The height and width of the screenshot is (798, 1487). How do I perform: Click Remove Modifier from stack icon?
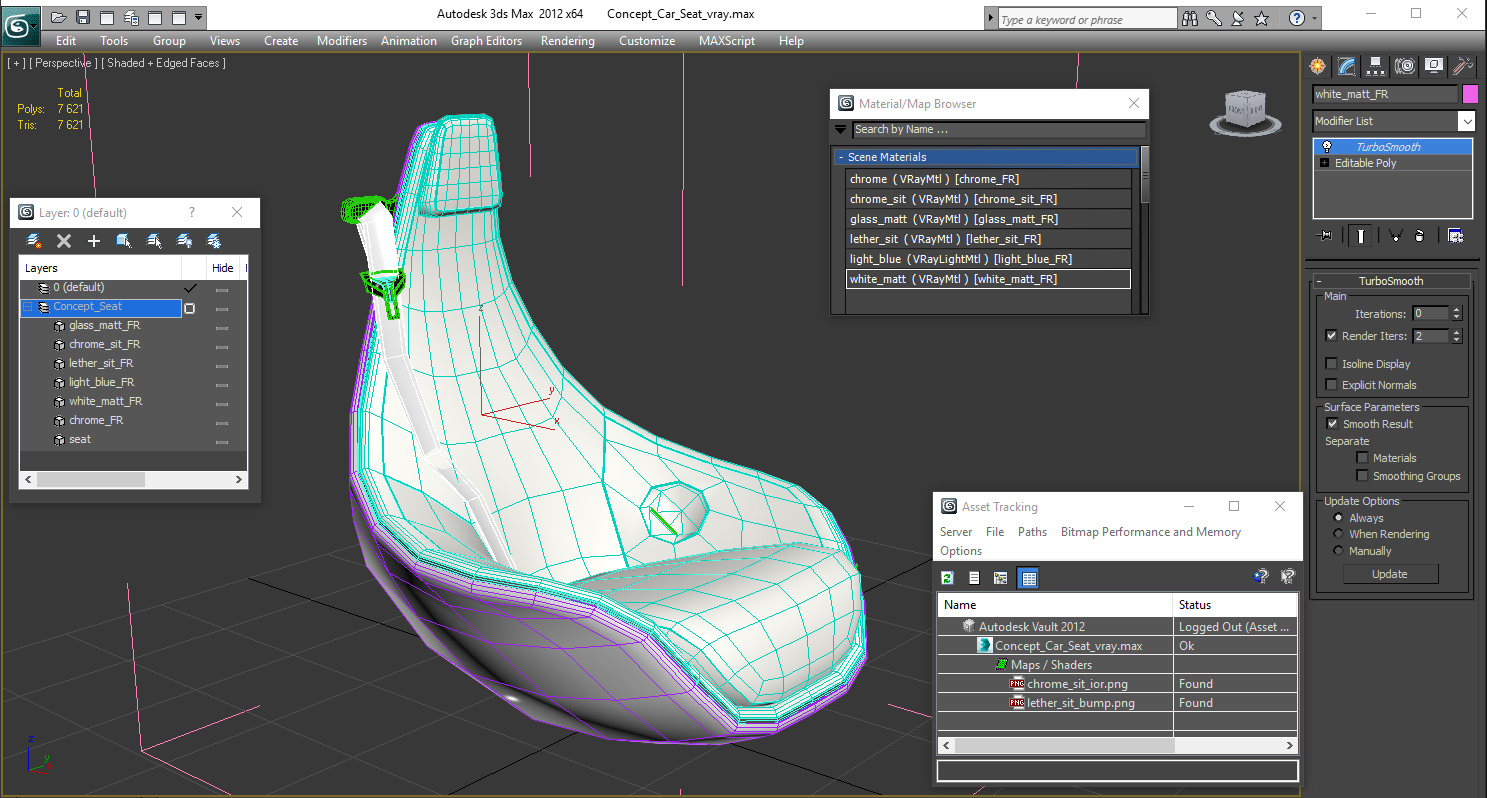[1419, 236]
